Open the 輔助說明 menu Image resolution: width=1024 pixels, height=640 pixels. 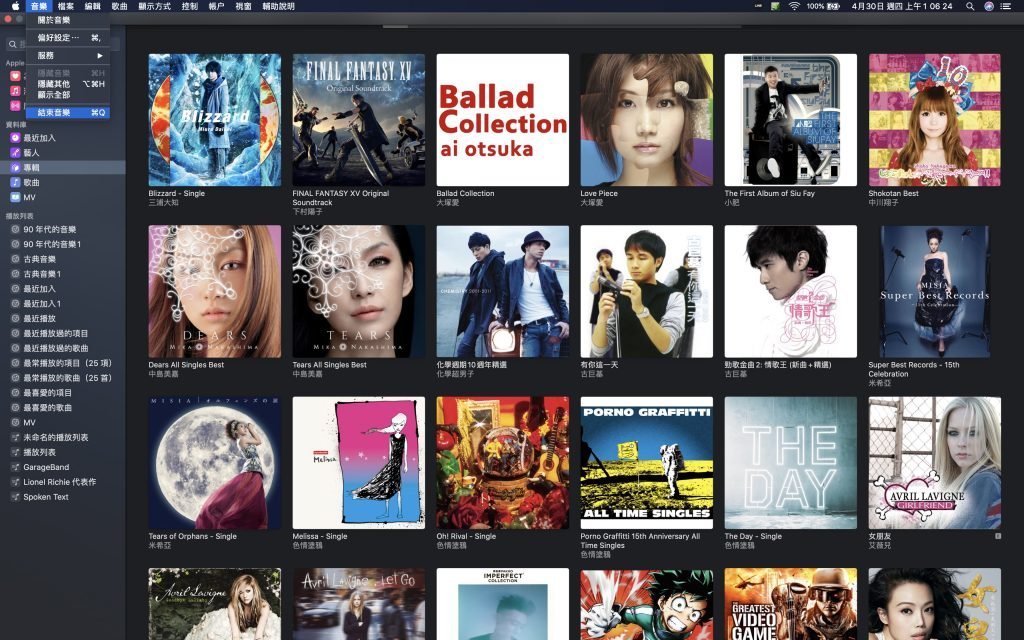pyautogui.click(x=278, y=6)
